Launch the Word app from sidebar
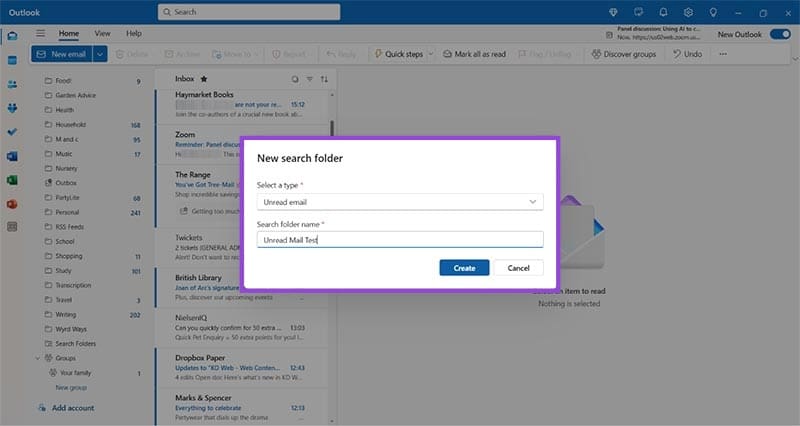Viewport: 800px width, 426px height. (12, 156)
